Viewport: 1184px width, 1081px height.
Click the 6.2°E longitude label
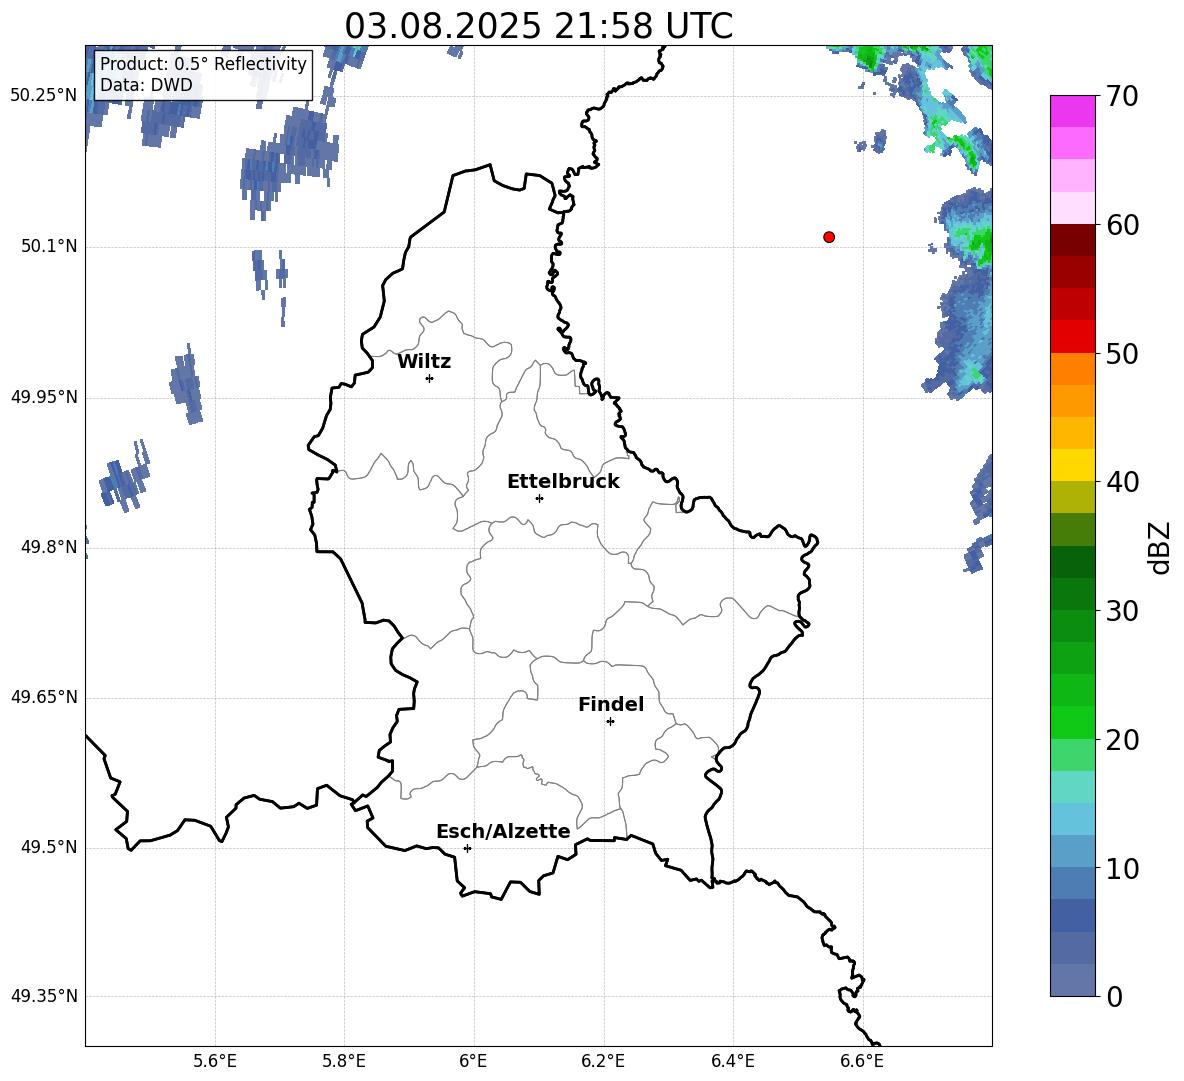click(x=603, y=1061)
